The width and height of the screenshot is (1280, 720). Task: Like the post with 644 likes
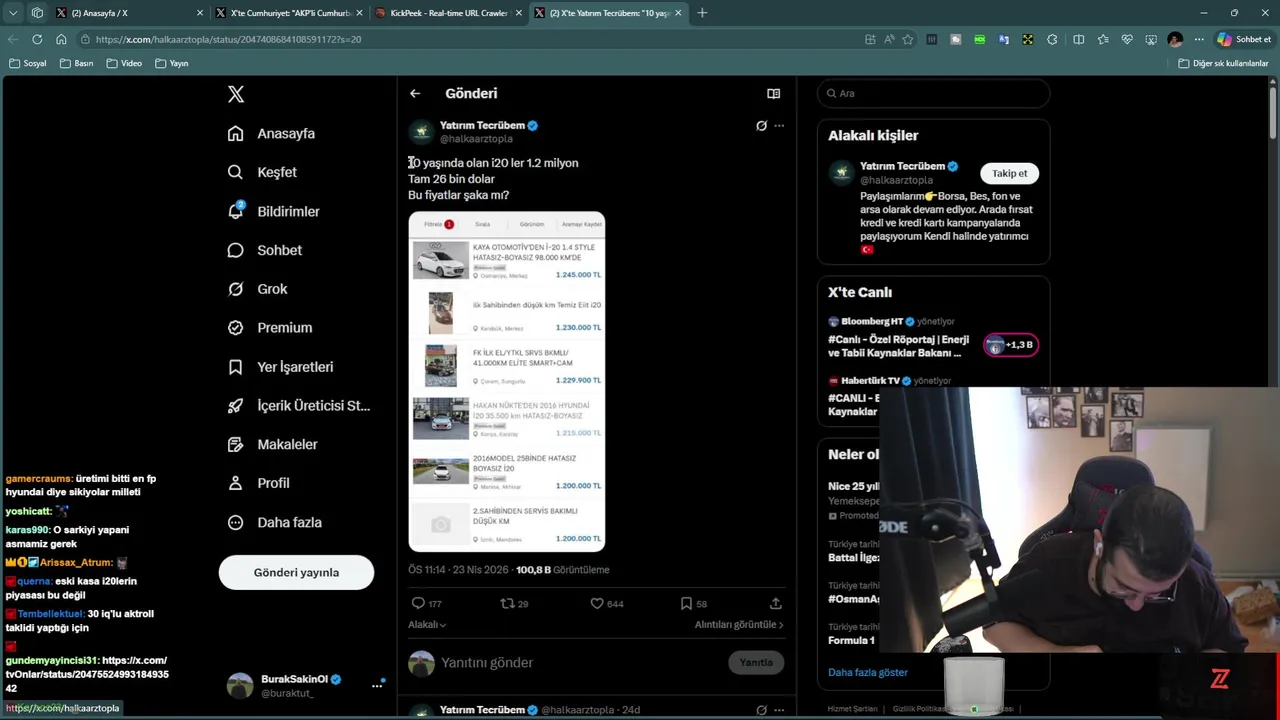point(597,603)
